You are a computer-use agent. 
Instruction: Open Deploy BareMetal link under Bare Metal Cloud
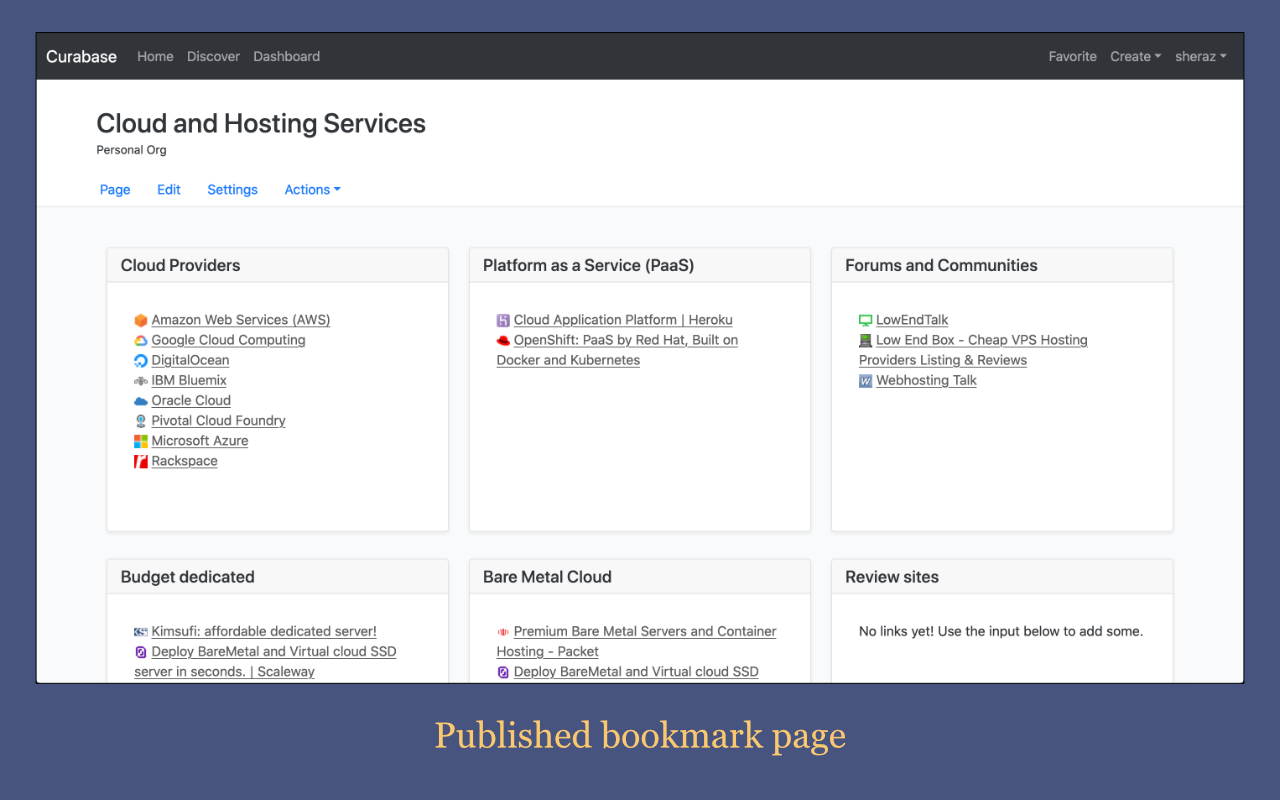pyautogui.click(x=636, y=671)
